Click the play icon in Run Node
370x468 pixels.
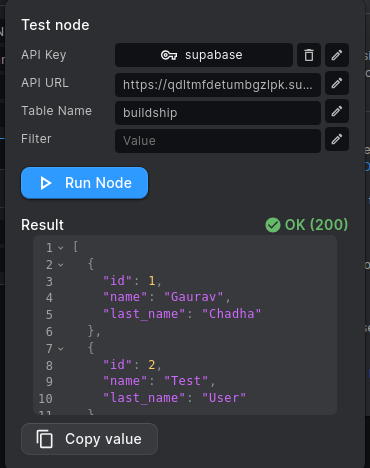45,183
